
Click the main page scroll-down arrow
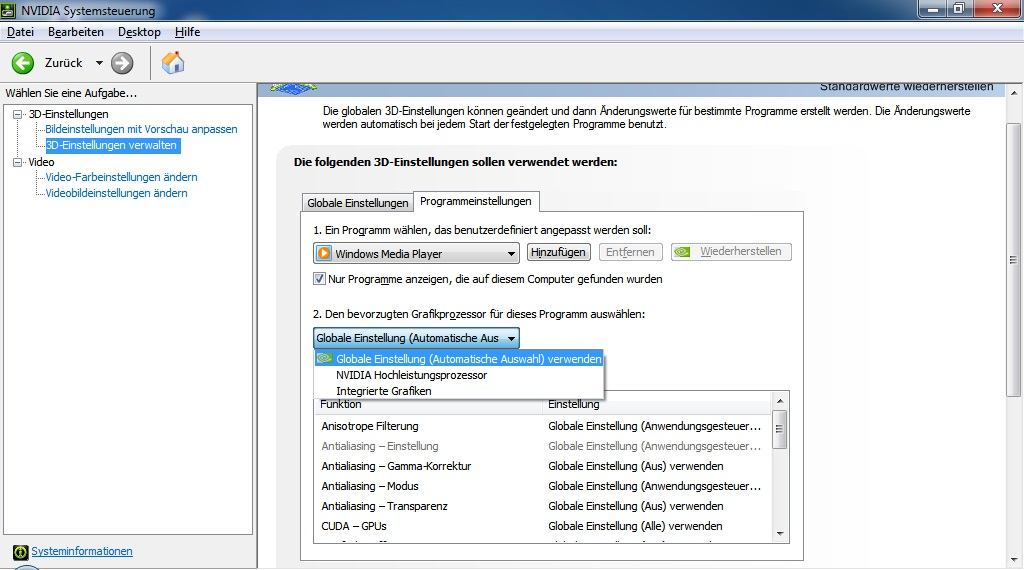point(1014,560)
